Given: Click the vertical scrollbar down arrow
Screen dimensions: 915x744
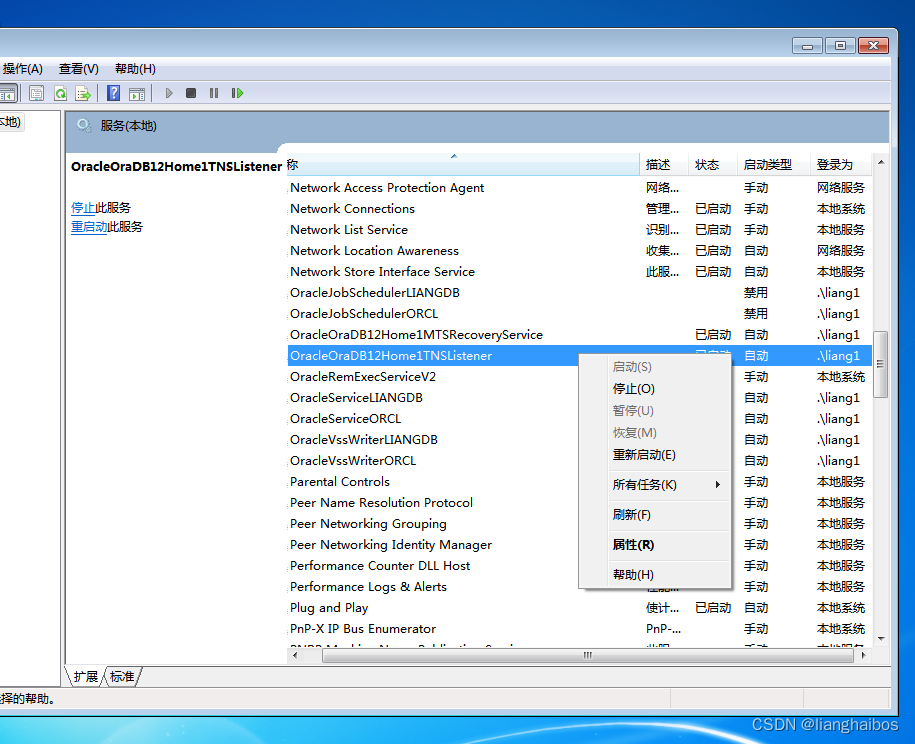Looking at the screenshot, I should click(x=881, y=639).
